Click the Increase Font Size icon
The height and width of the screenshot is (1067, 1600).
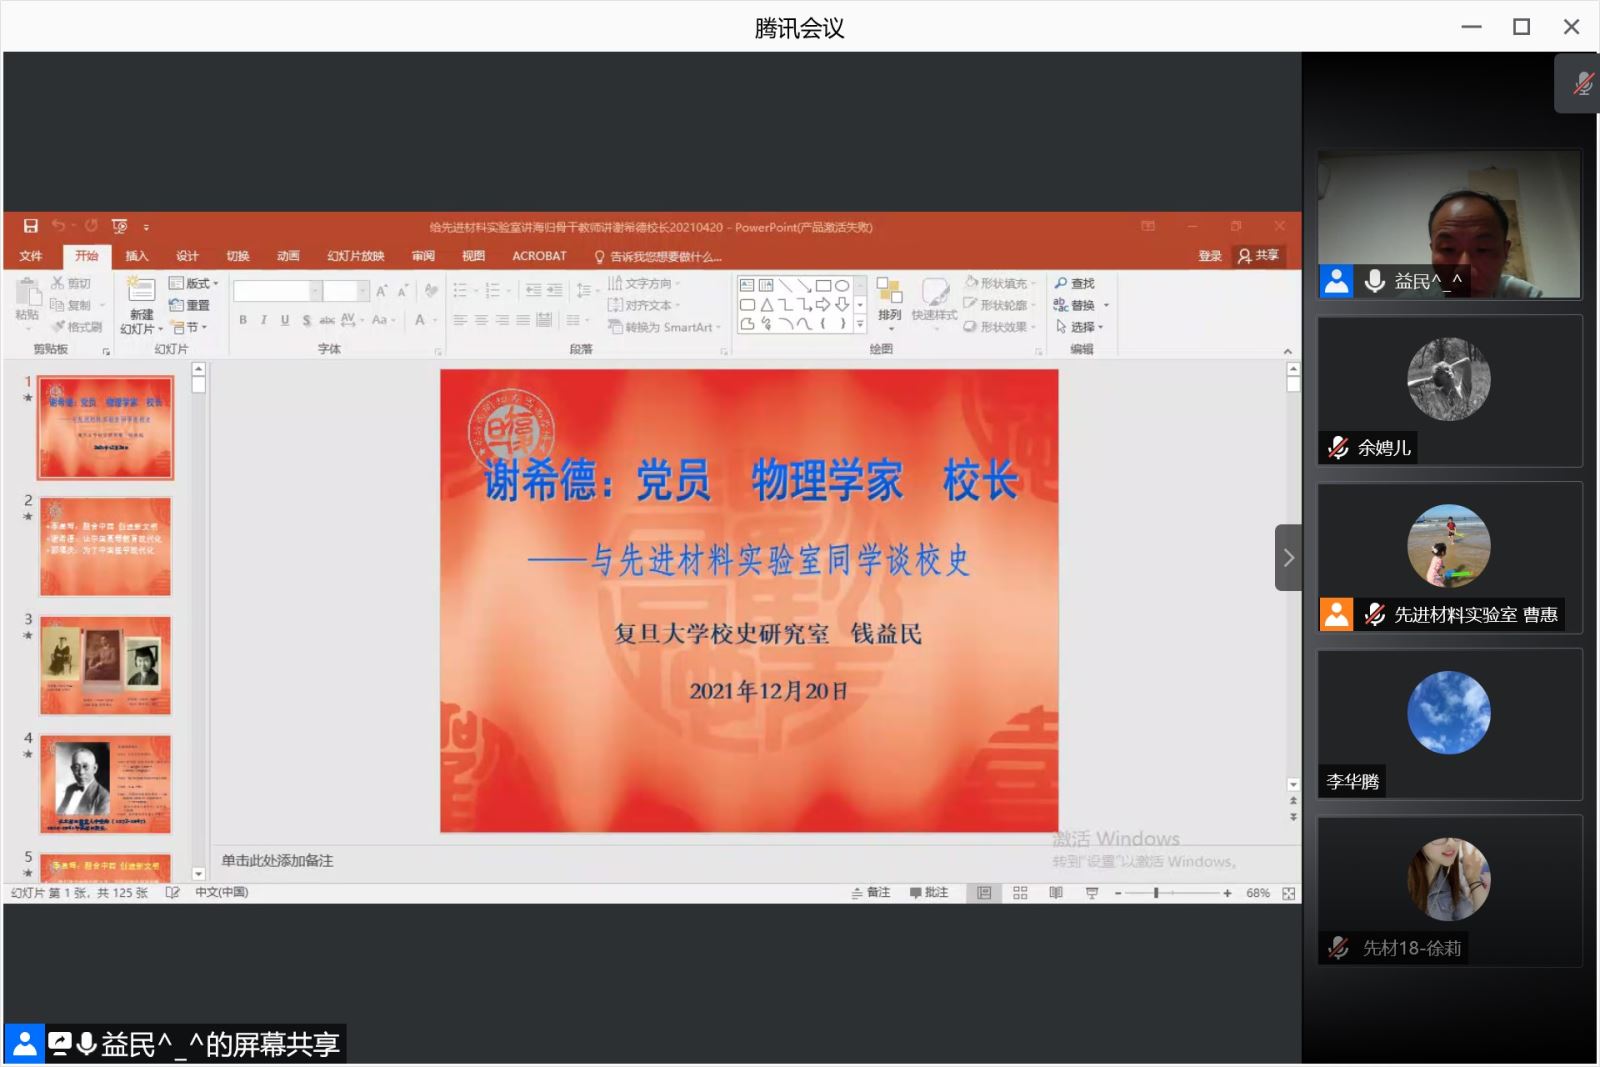coord(381,291)
